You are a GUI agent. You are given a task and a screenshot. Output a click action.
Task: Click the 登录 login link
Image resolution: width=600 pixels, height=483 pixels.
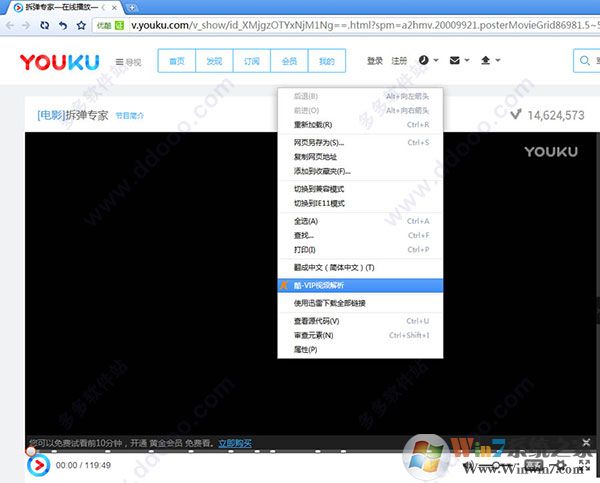tap(375, 60)
